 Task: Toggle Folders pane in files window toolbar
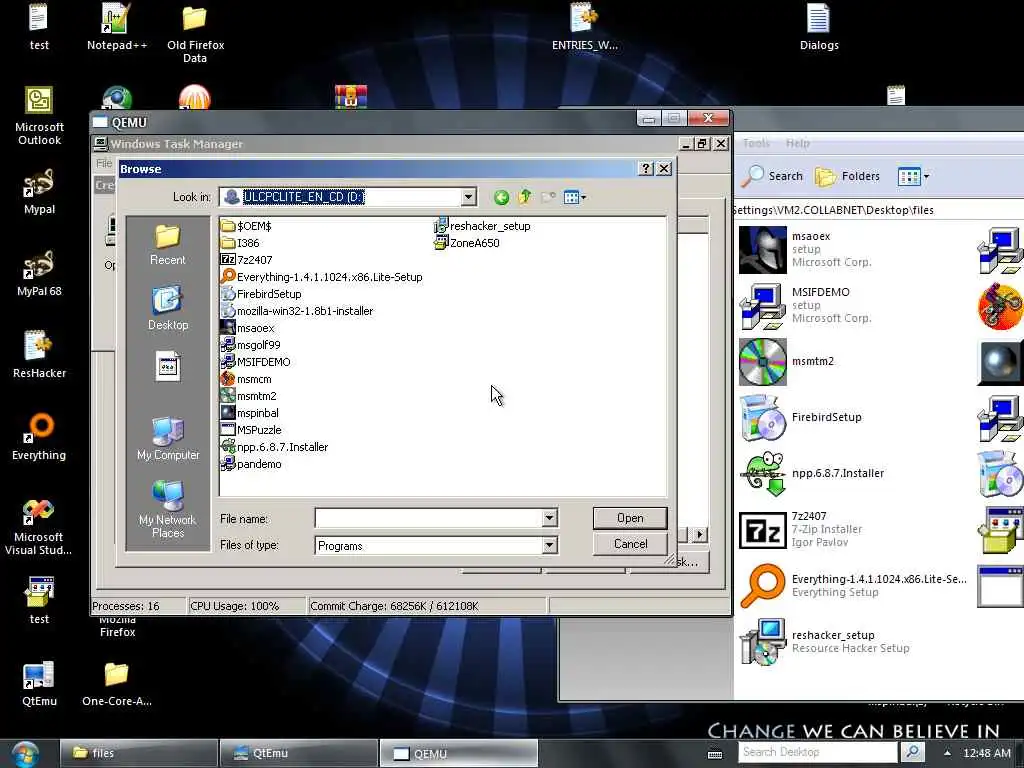(x=848, y=176)
